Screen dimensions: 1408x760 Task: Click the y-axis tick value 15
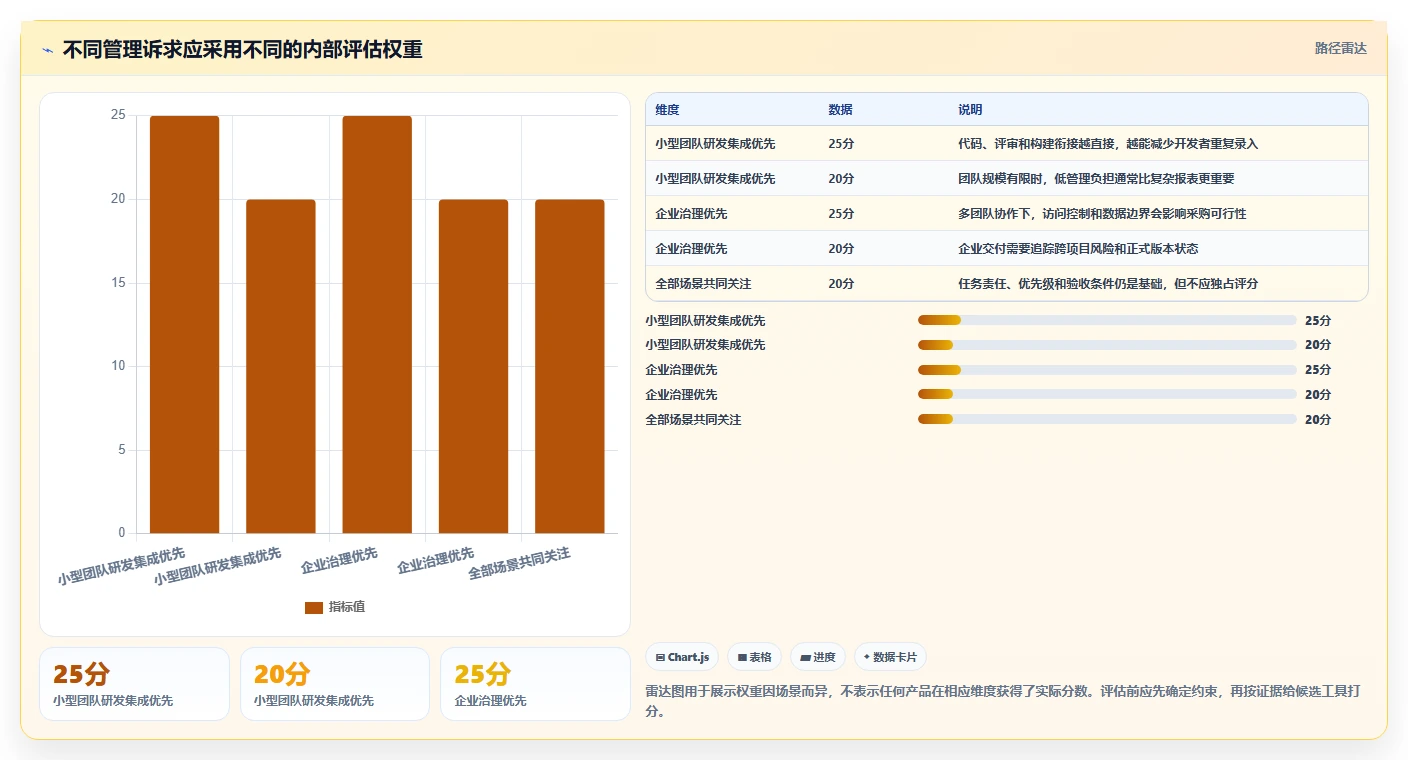point(118,283)
